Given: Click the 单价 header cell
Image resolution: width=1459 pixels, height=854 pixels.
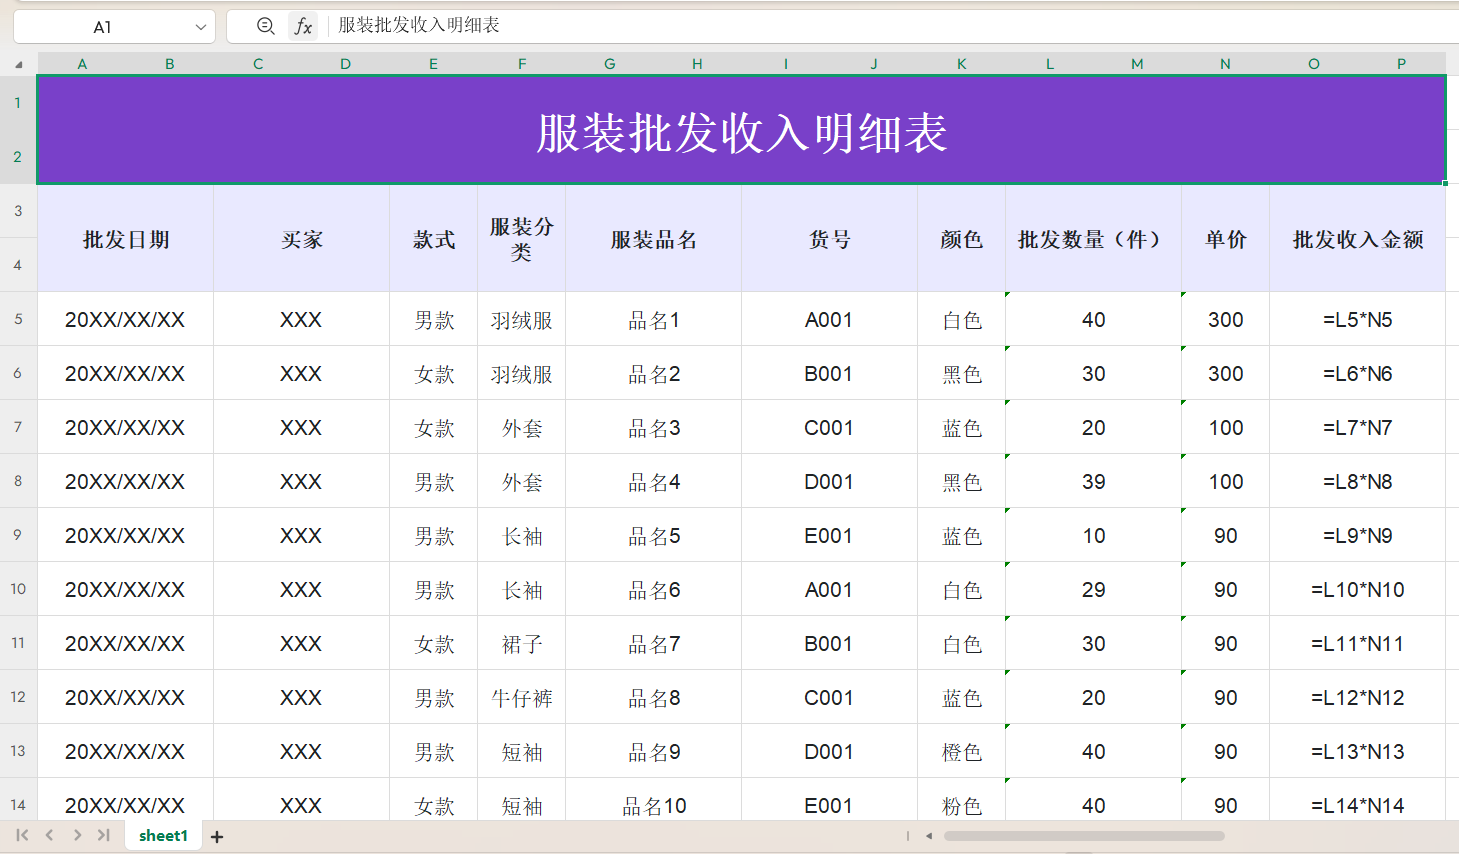Looking at the screenshot, I should (1226, 239).
